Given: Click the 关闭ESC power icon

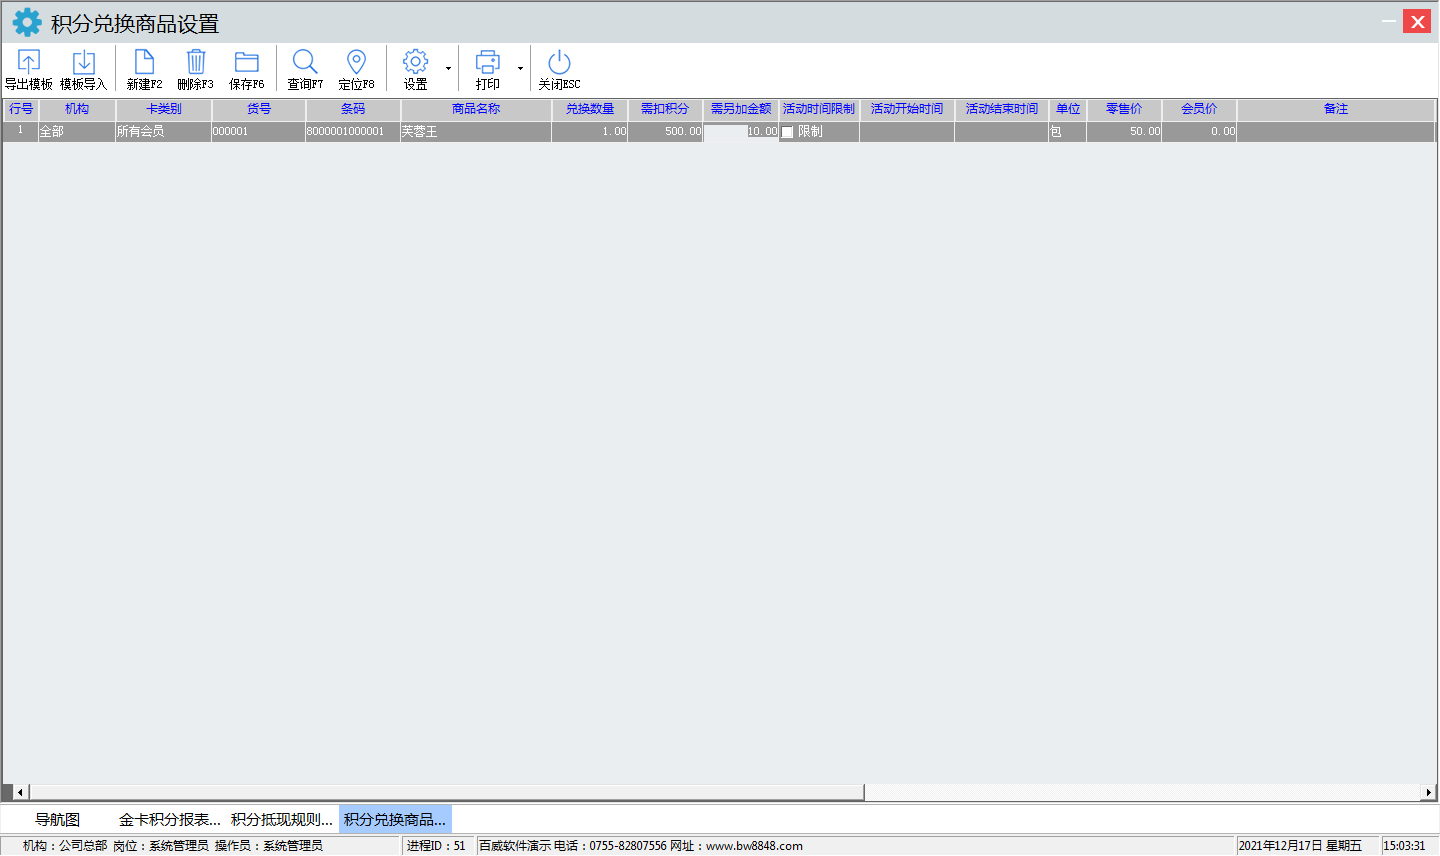Looking at the screenshot, I should pos(559,62).
